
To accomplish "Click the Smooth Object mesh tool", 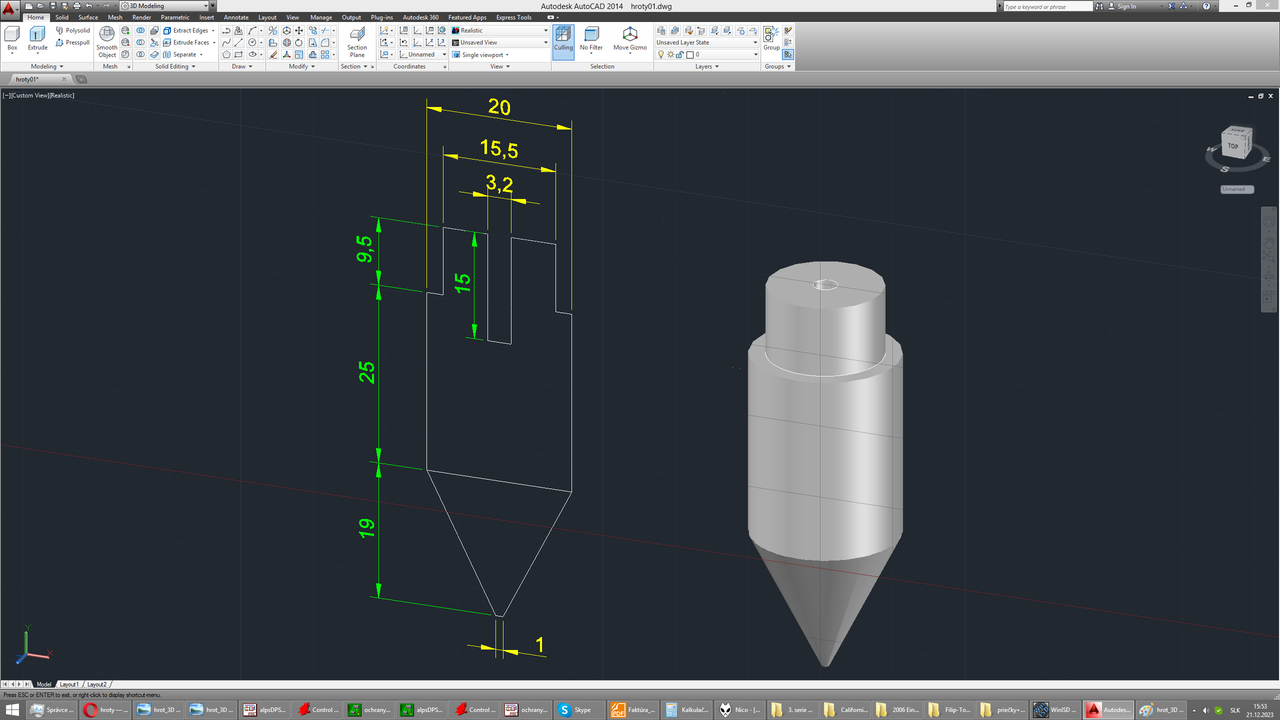I will [x=107, y=41].
